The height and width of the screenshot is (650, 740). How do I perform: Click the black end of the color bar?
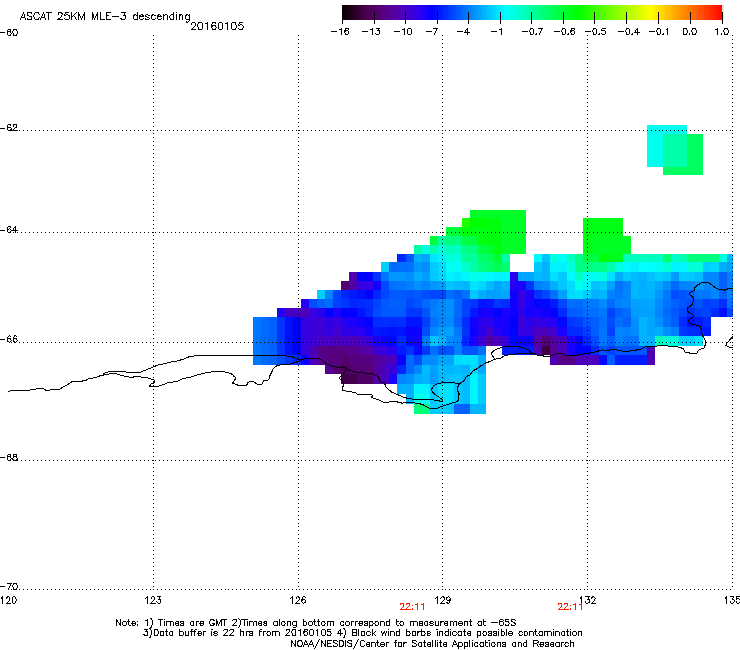coord(348,13)
